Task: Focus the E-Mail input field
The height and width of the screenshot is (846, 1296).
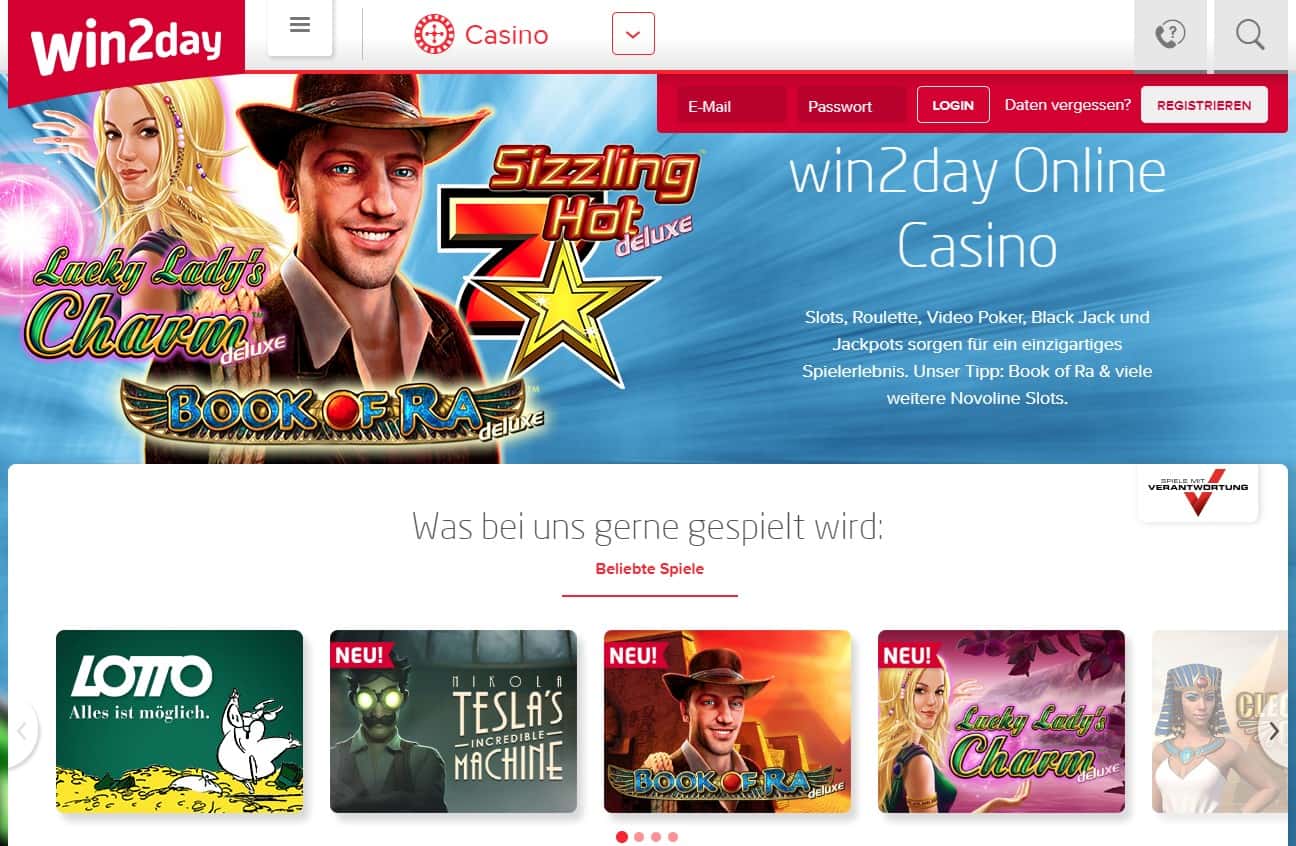Action: (x=731, y=106)
